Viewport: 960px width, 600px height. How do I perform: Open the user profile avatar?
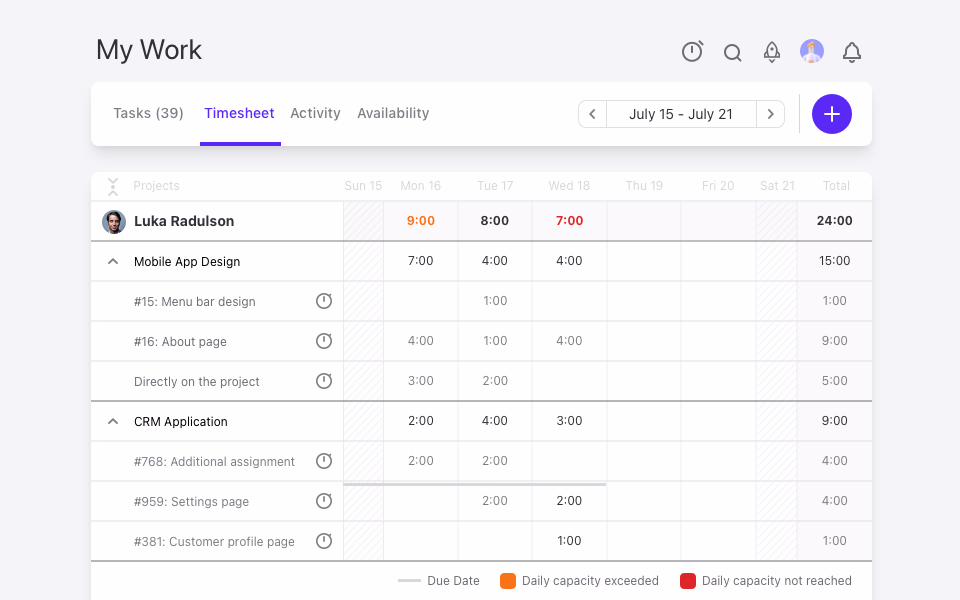[812, 51]
